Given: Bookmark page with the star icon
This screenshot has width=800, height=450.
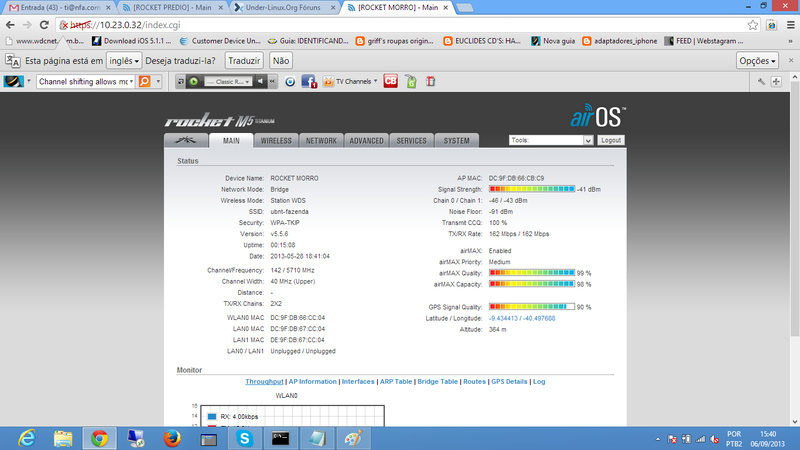Looking at the screenshot, I should [753, 25].
